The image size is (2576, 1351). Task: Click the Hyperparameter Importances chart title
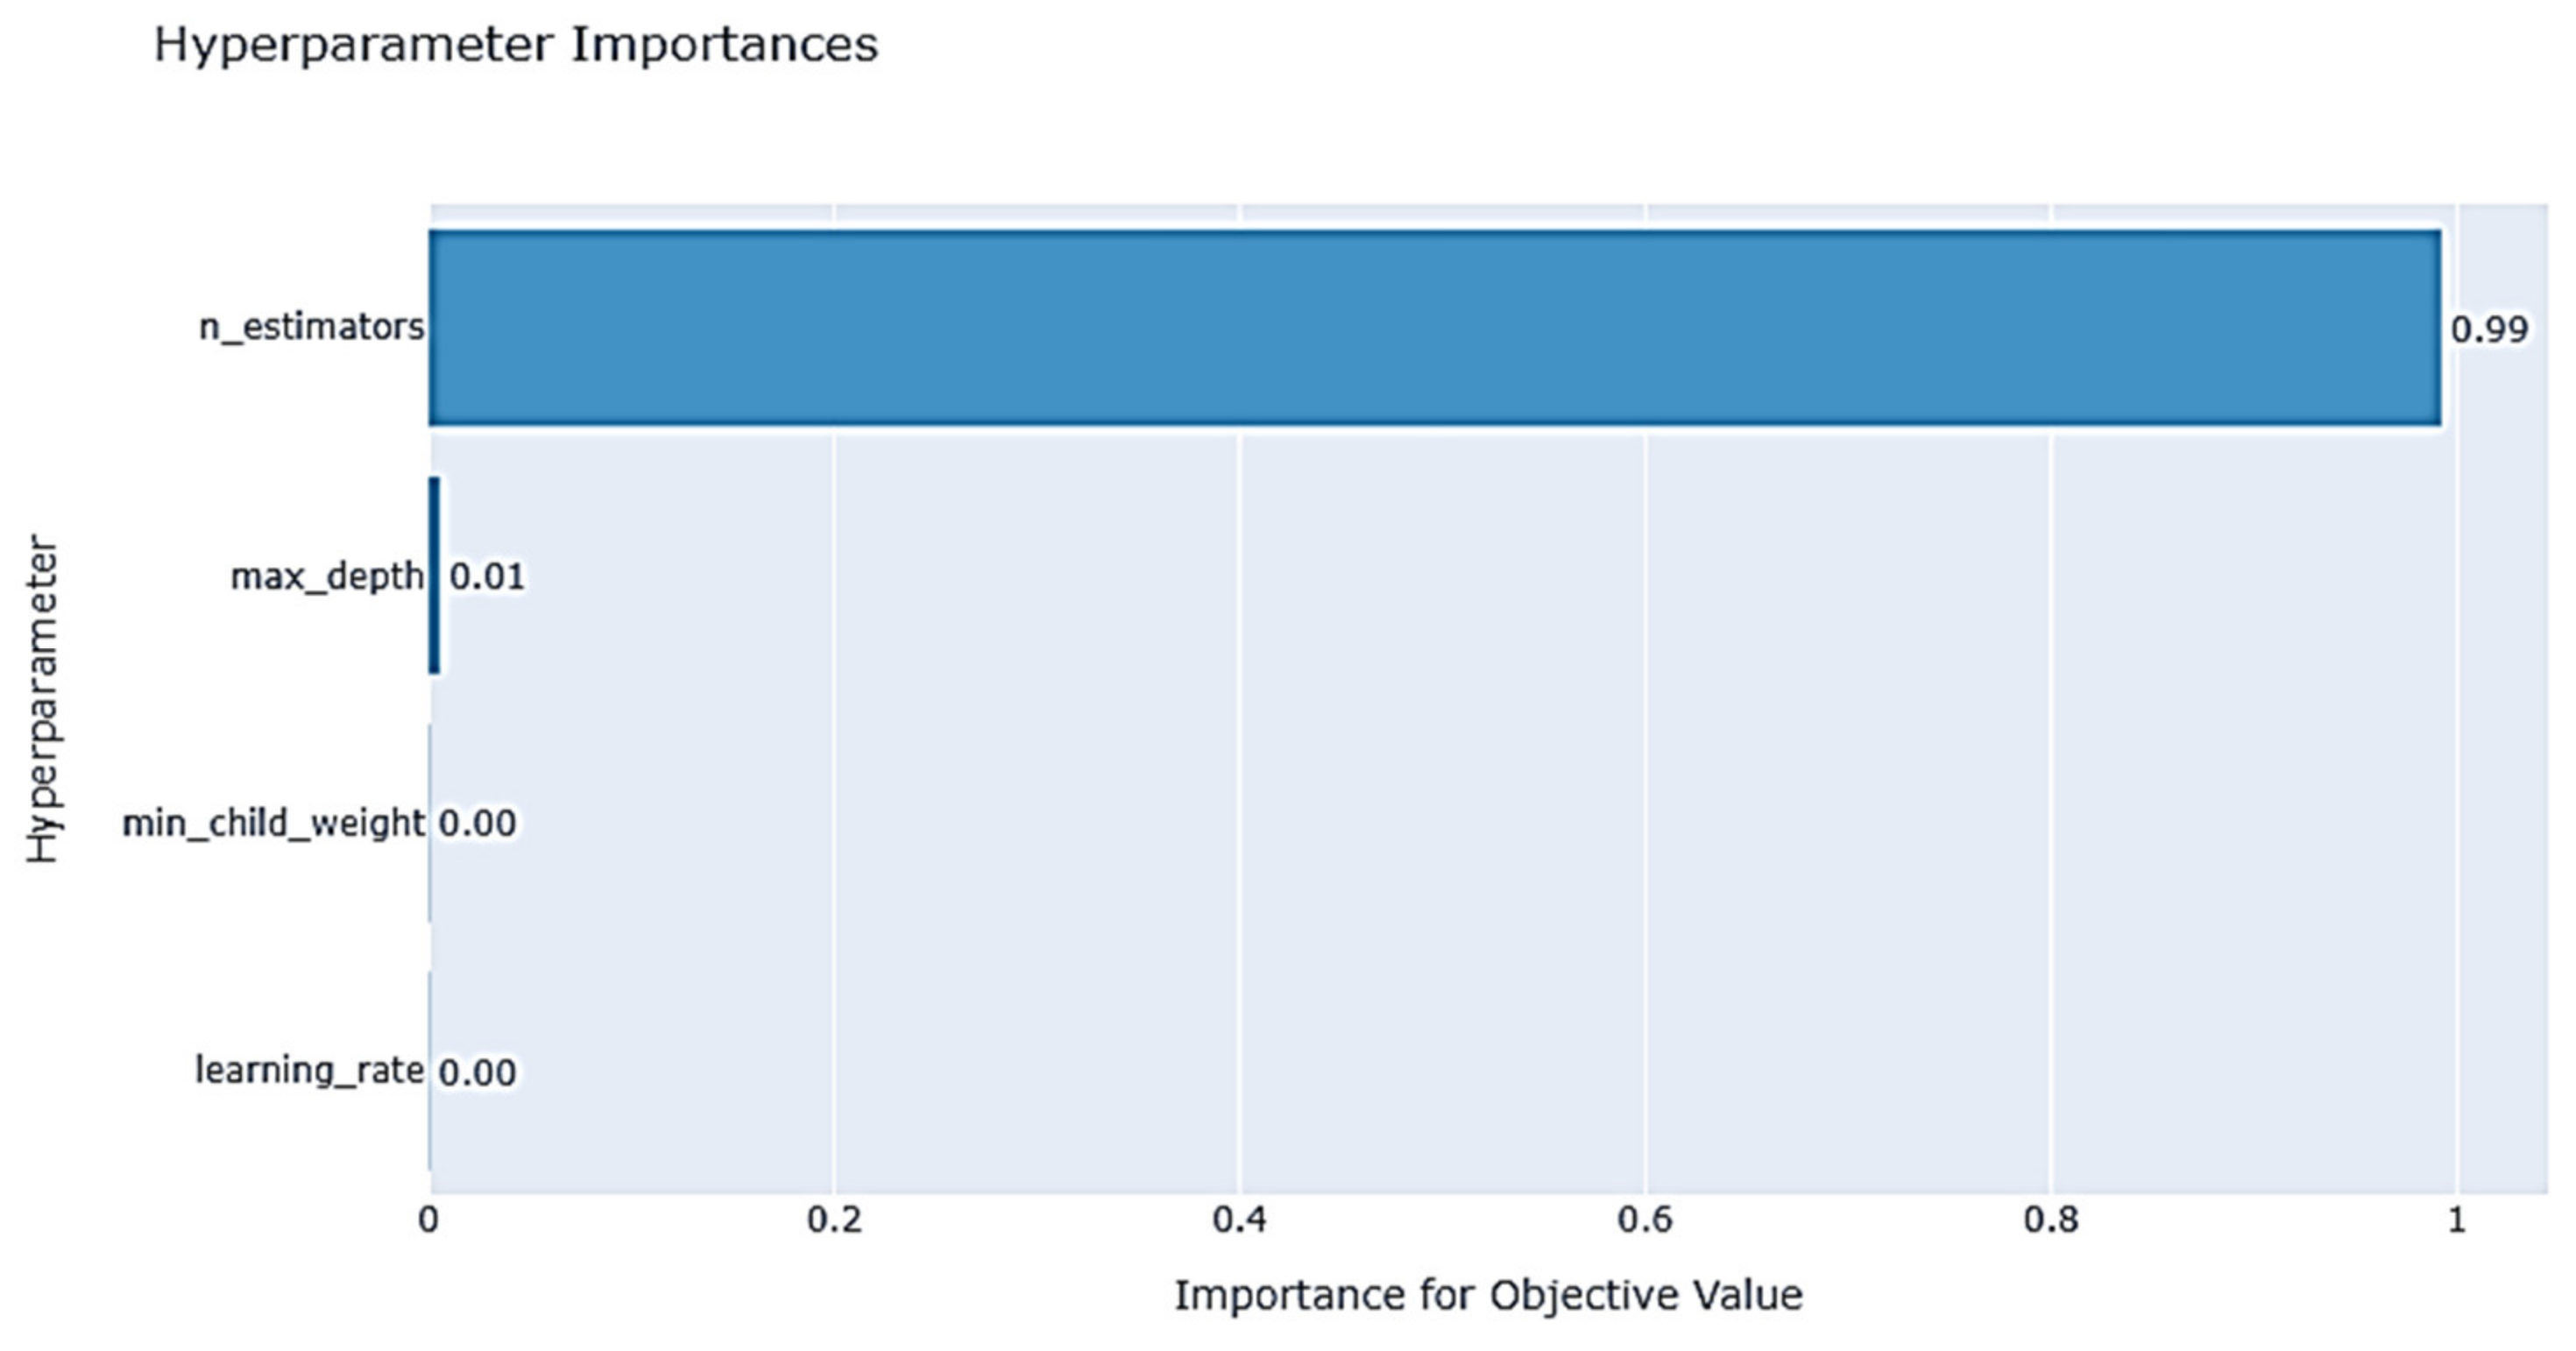click(515, 45)
